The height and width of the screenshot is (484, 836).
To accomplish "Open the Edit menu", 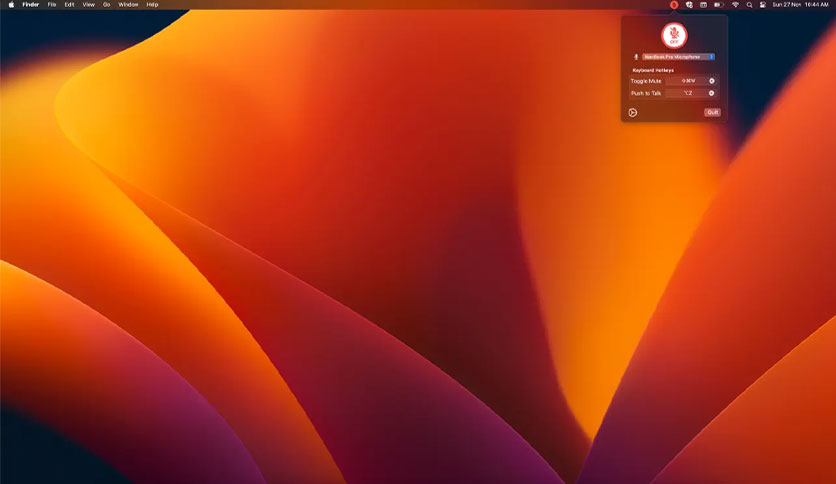I will 69,5.
